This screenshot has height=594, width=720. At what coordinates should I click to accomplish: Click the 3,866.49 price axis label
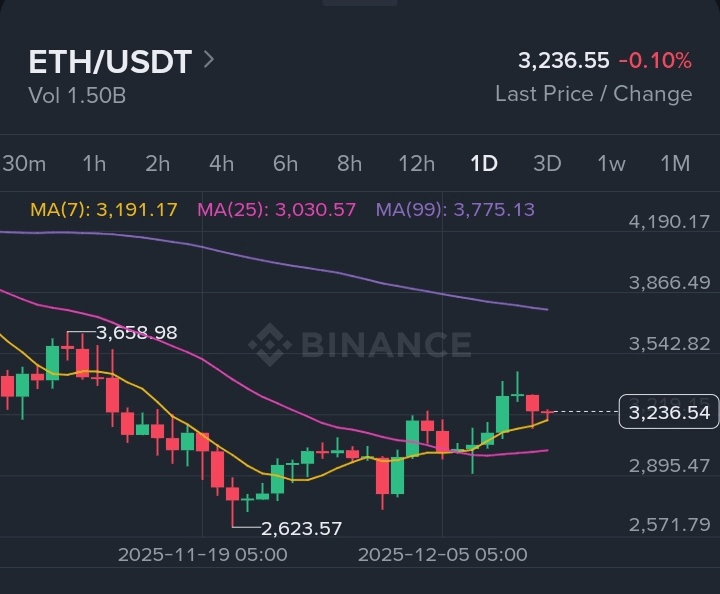pos(669,283)
